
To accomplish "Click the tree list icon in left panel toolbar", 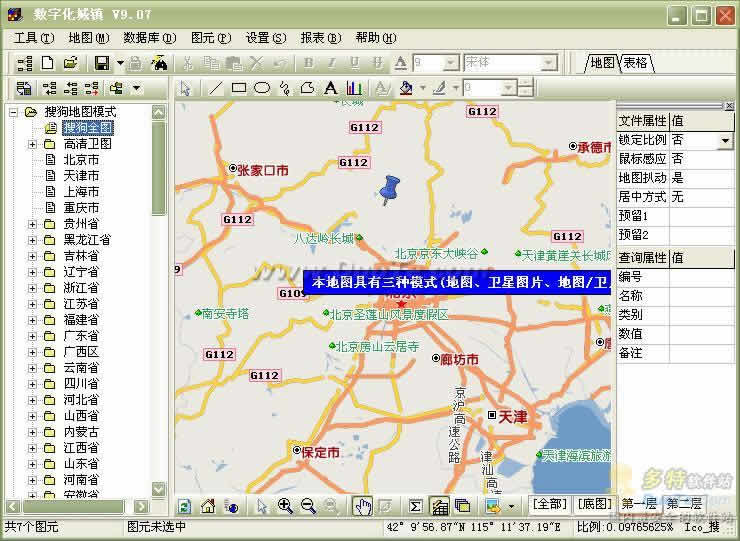I will tap(24, 88).
